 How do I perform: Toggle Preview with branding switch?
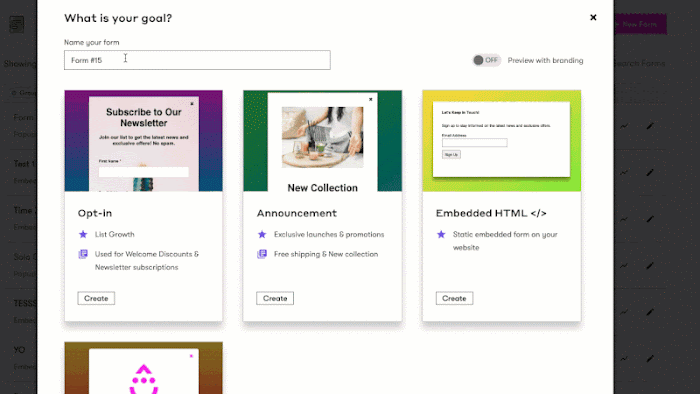tap(486, 60)
